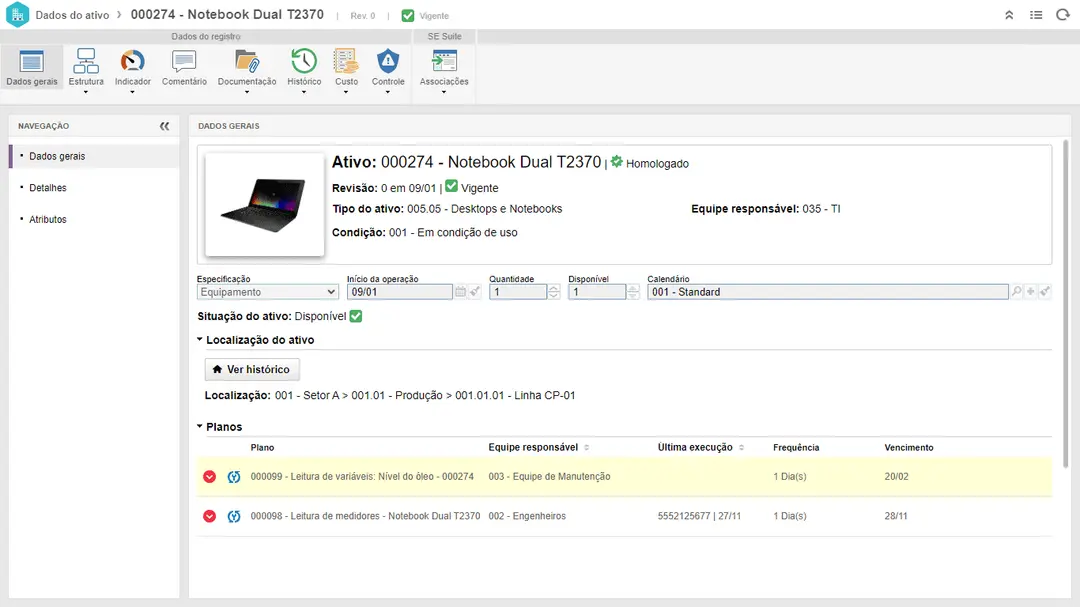Click the Vencimento column header
Screen dimensions: 1080x607
tap(909, 448)
